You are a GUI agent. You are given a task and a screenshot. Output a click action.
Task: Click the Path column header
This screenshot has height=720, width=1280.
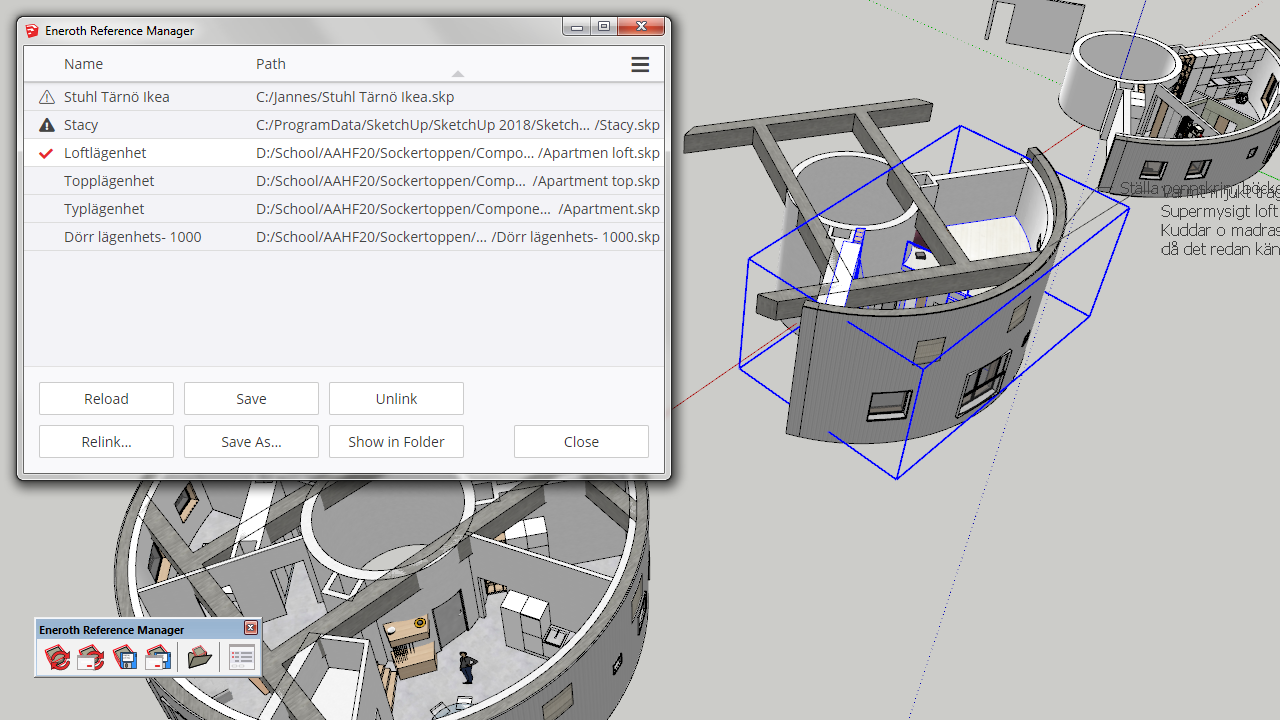pyautogui.click(x=270, y=63)
